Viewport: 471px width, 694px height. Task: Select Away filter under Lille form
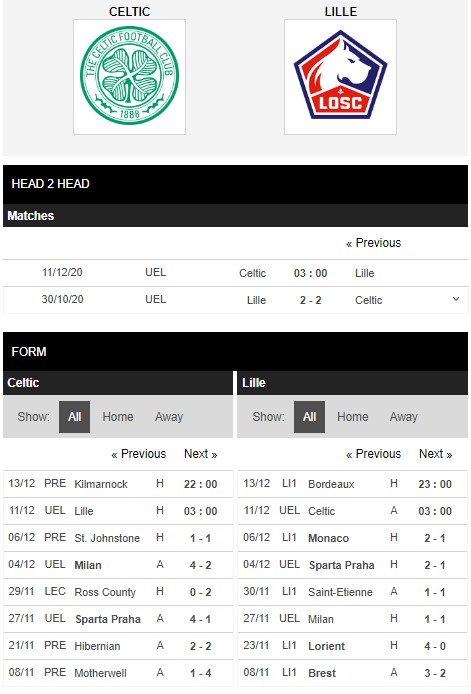tap(404, 417)
